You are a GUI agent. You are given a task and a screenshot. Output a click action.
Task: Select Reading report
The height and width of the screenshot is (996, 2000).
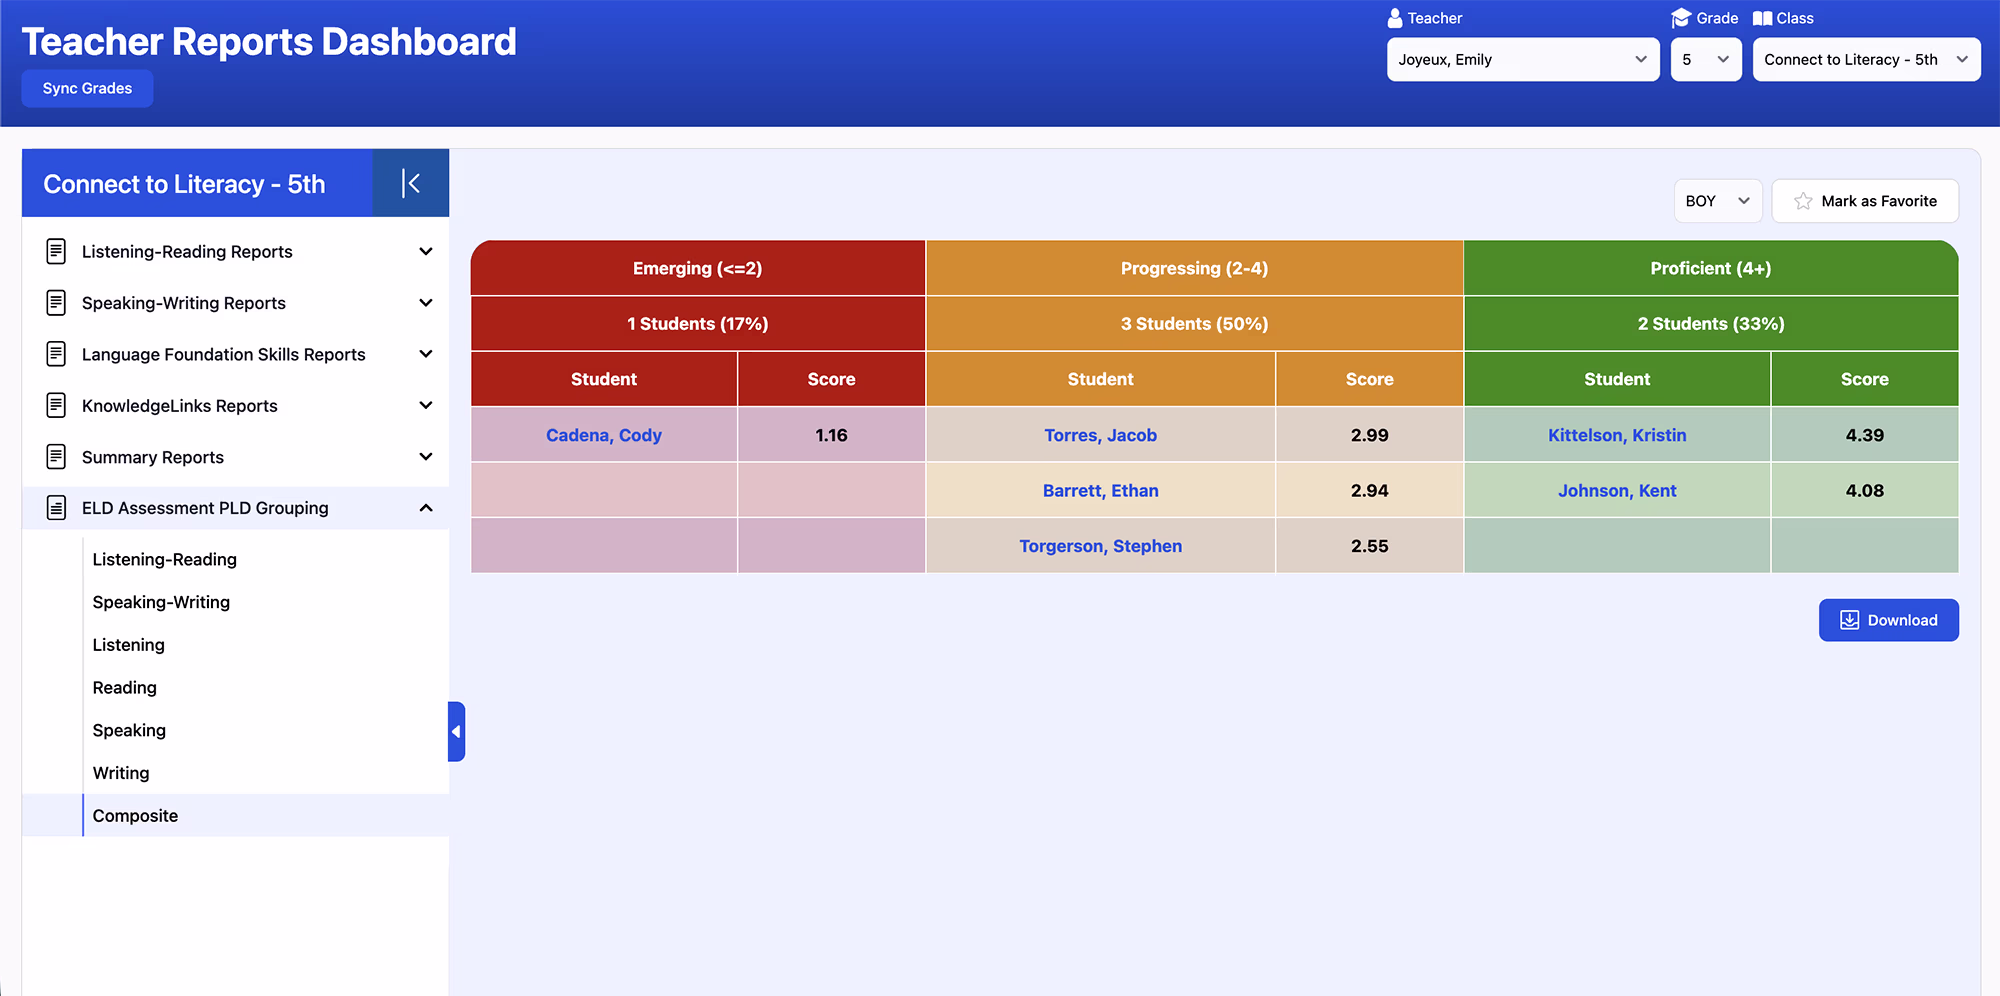124,688
